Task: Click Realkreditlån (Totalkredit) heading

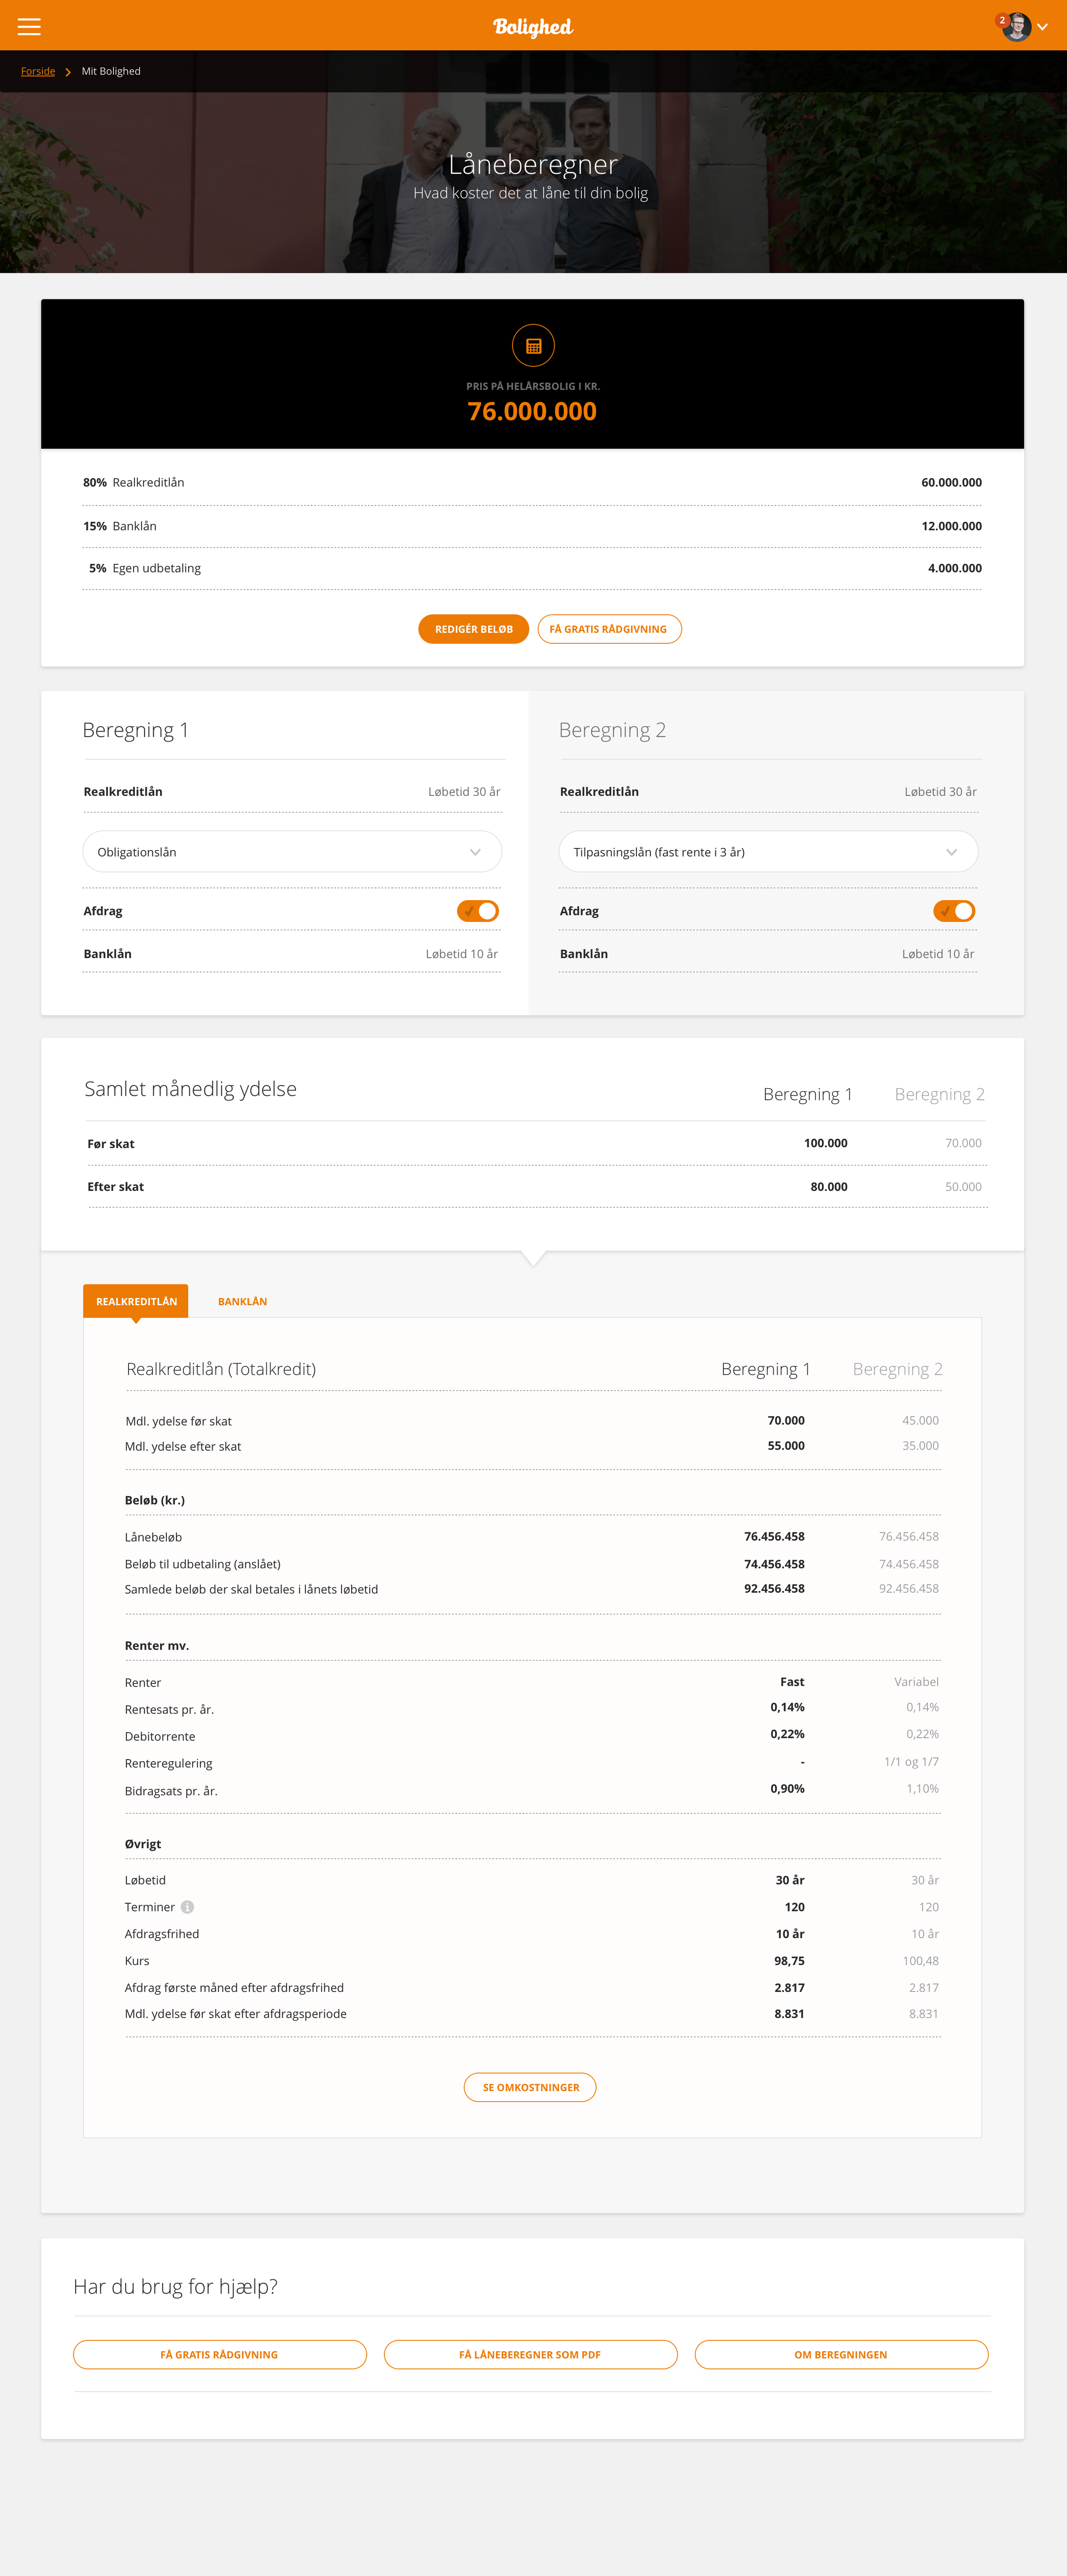Action: pos(221,1369)
